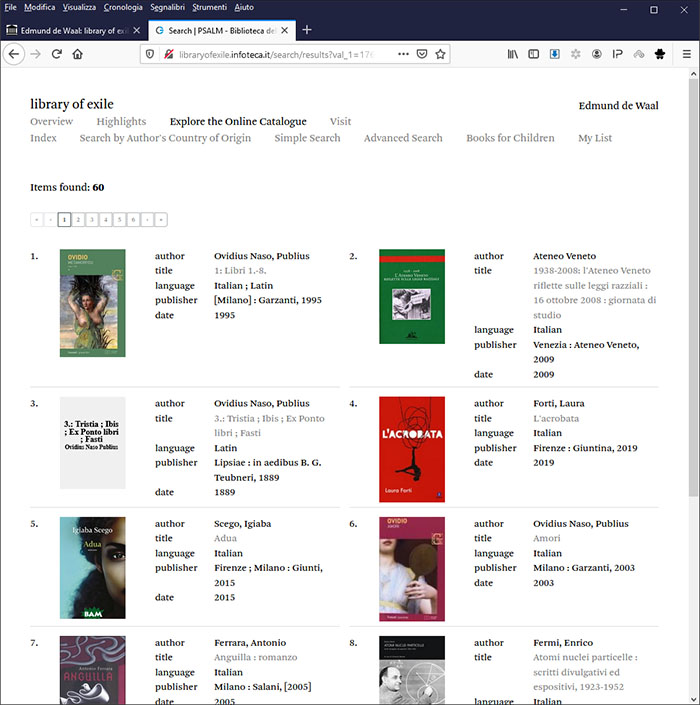Open Search by Author's Country of Origin
The image size is (700, 705).
coord(165,138)
